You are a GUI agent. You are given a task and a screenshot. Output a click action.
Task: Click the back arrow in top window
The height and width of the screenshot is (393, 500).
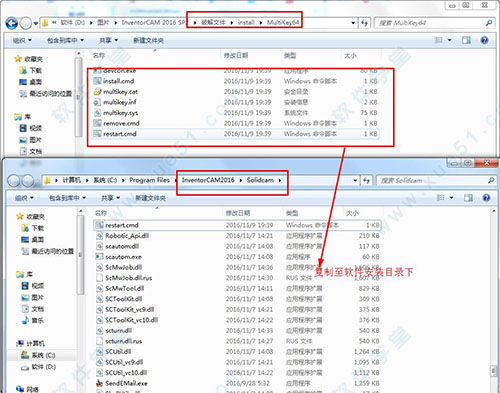tap(12, 23)
